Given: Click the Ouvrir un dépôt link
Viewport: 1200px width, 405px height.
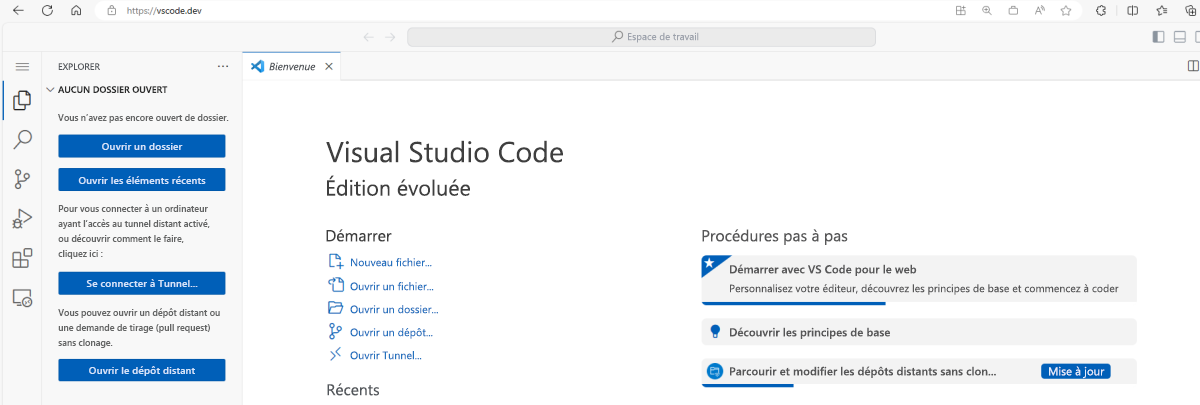Looking at the screenshot, I should pyautogui.click(x=391, y=332).
